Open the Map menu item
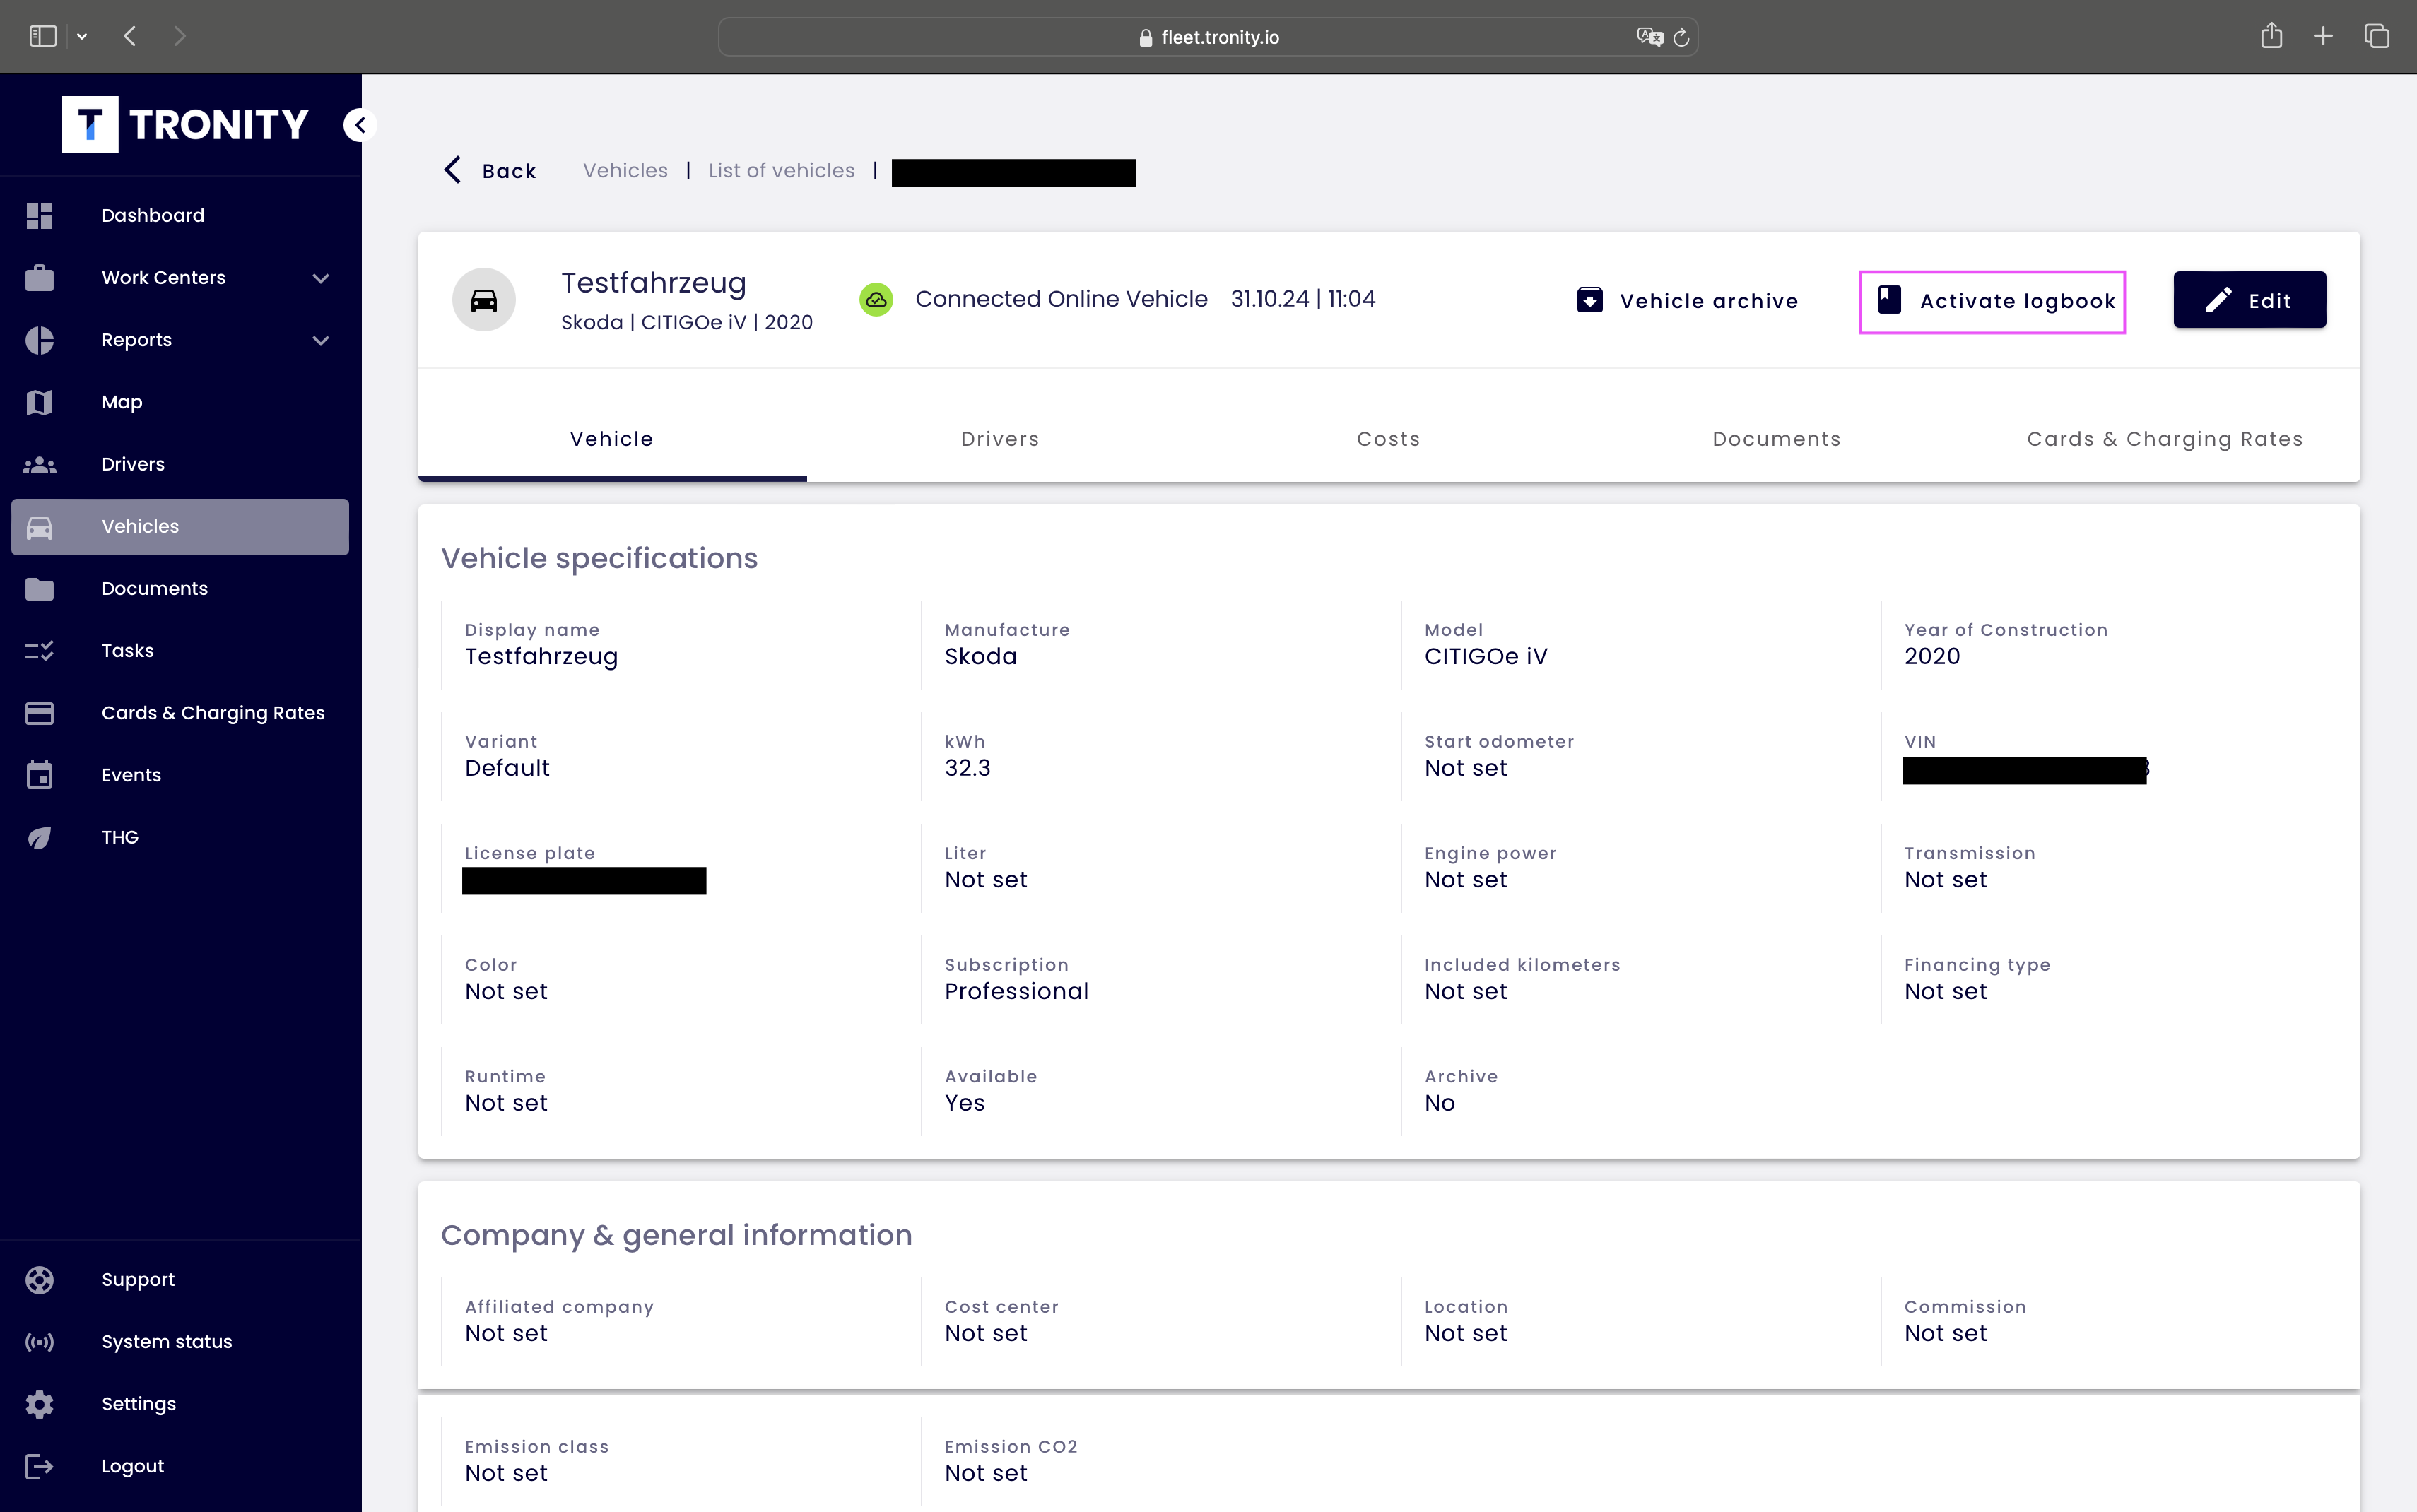2417x1512 pixels. pos(180,402)
